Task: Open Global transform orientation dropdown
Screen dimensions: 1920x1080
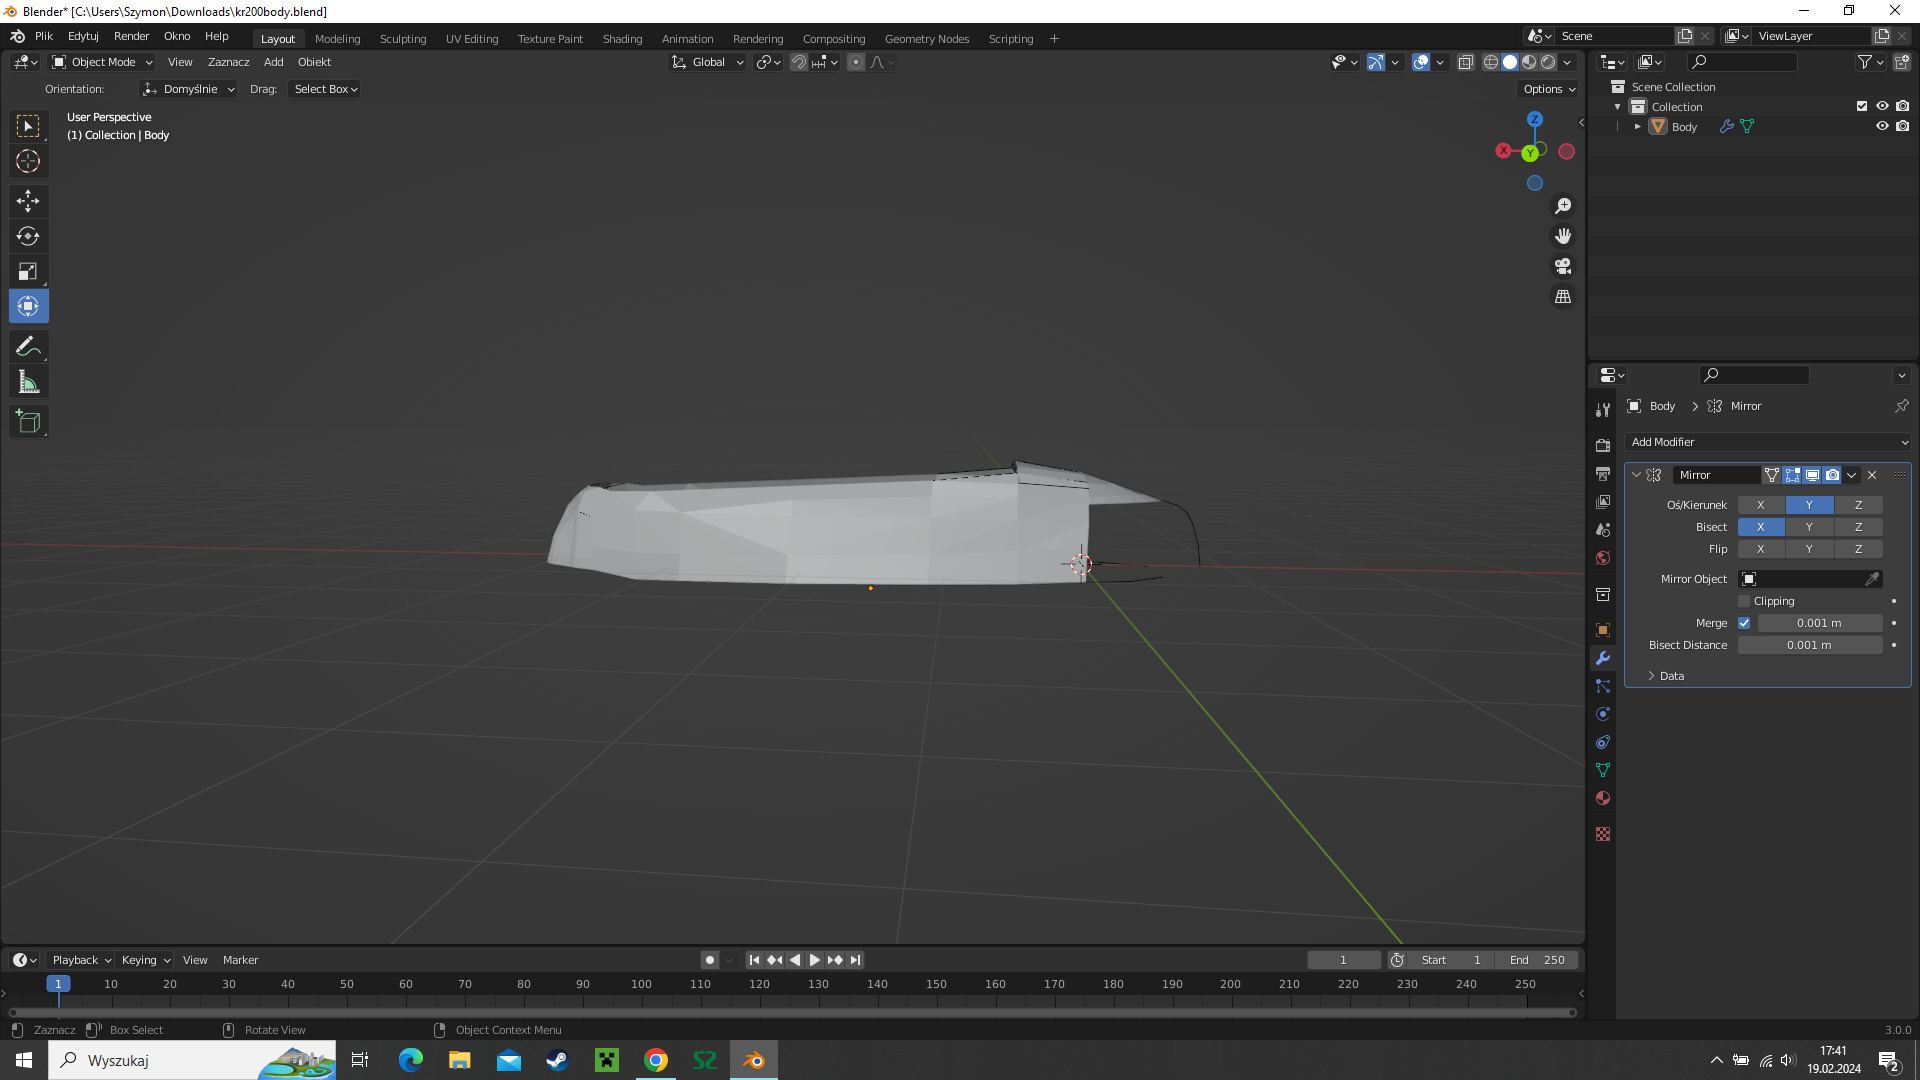Action: pyautogui.click(x=708, y=62)
